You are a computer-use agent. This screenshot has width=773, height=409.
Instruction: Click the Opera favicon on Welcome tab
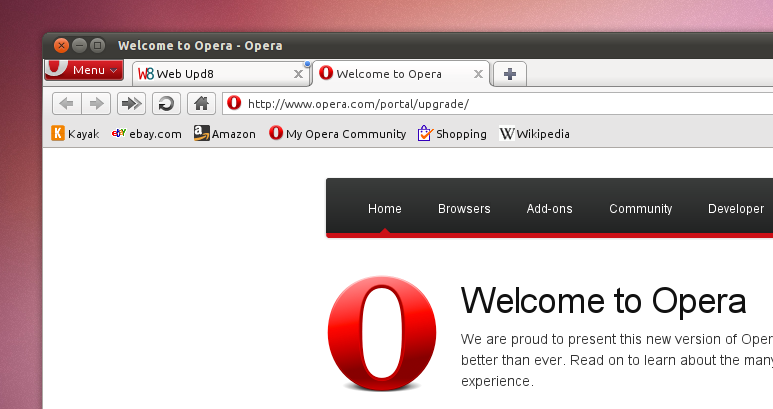(326, 73)
